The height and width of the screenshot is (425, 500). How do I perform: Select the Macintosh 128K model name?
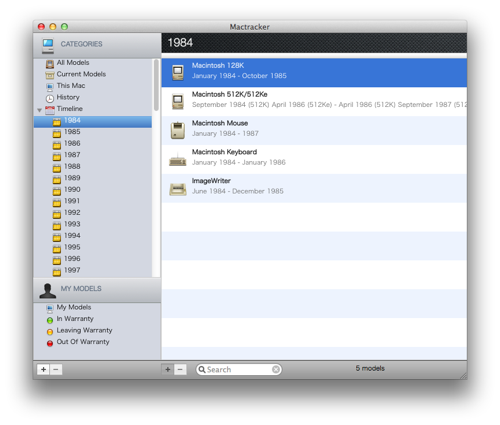point(218,65)
